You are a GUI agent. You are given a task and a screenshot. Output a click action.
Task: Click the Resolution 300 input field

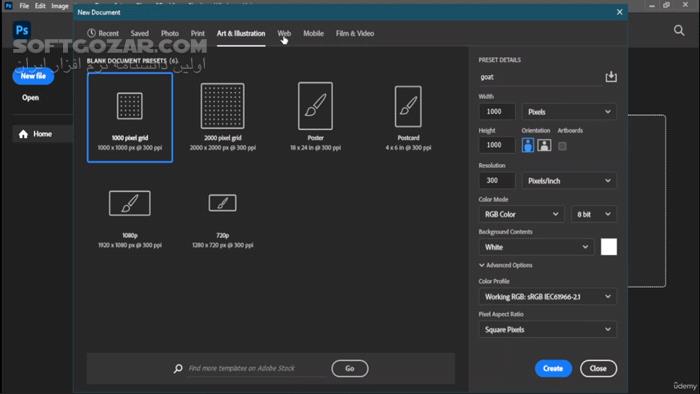pos(497,180)
